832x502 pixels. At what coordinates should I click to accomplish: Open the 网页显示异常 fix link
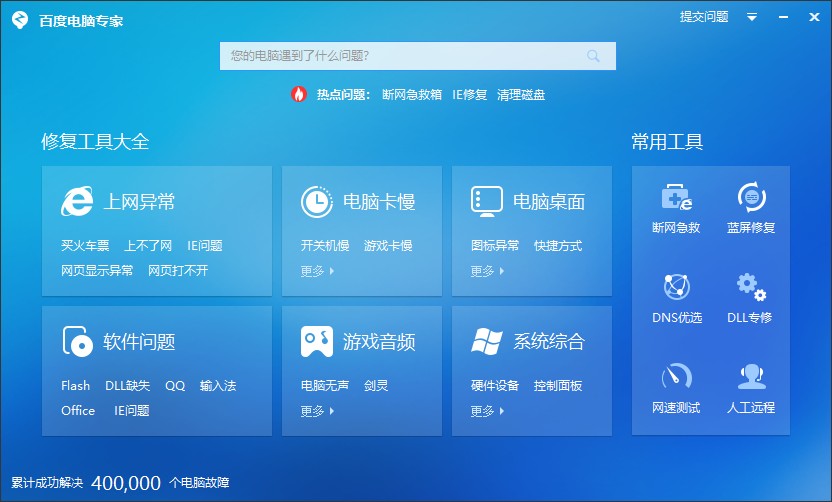click(x=97, y=271)
